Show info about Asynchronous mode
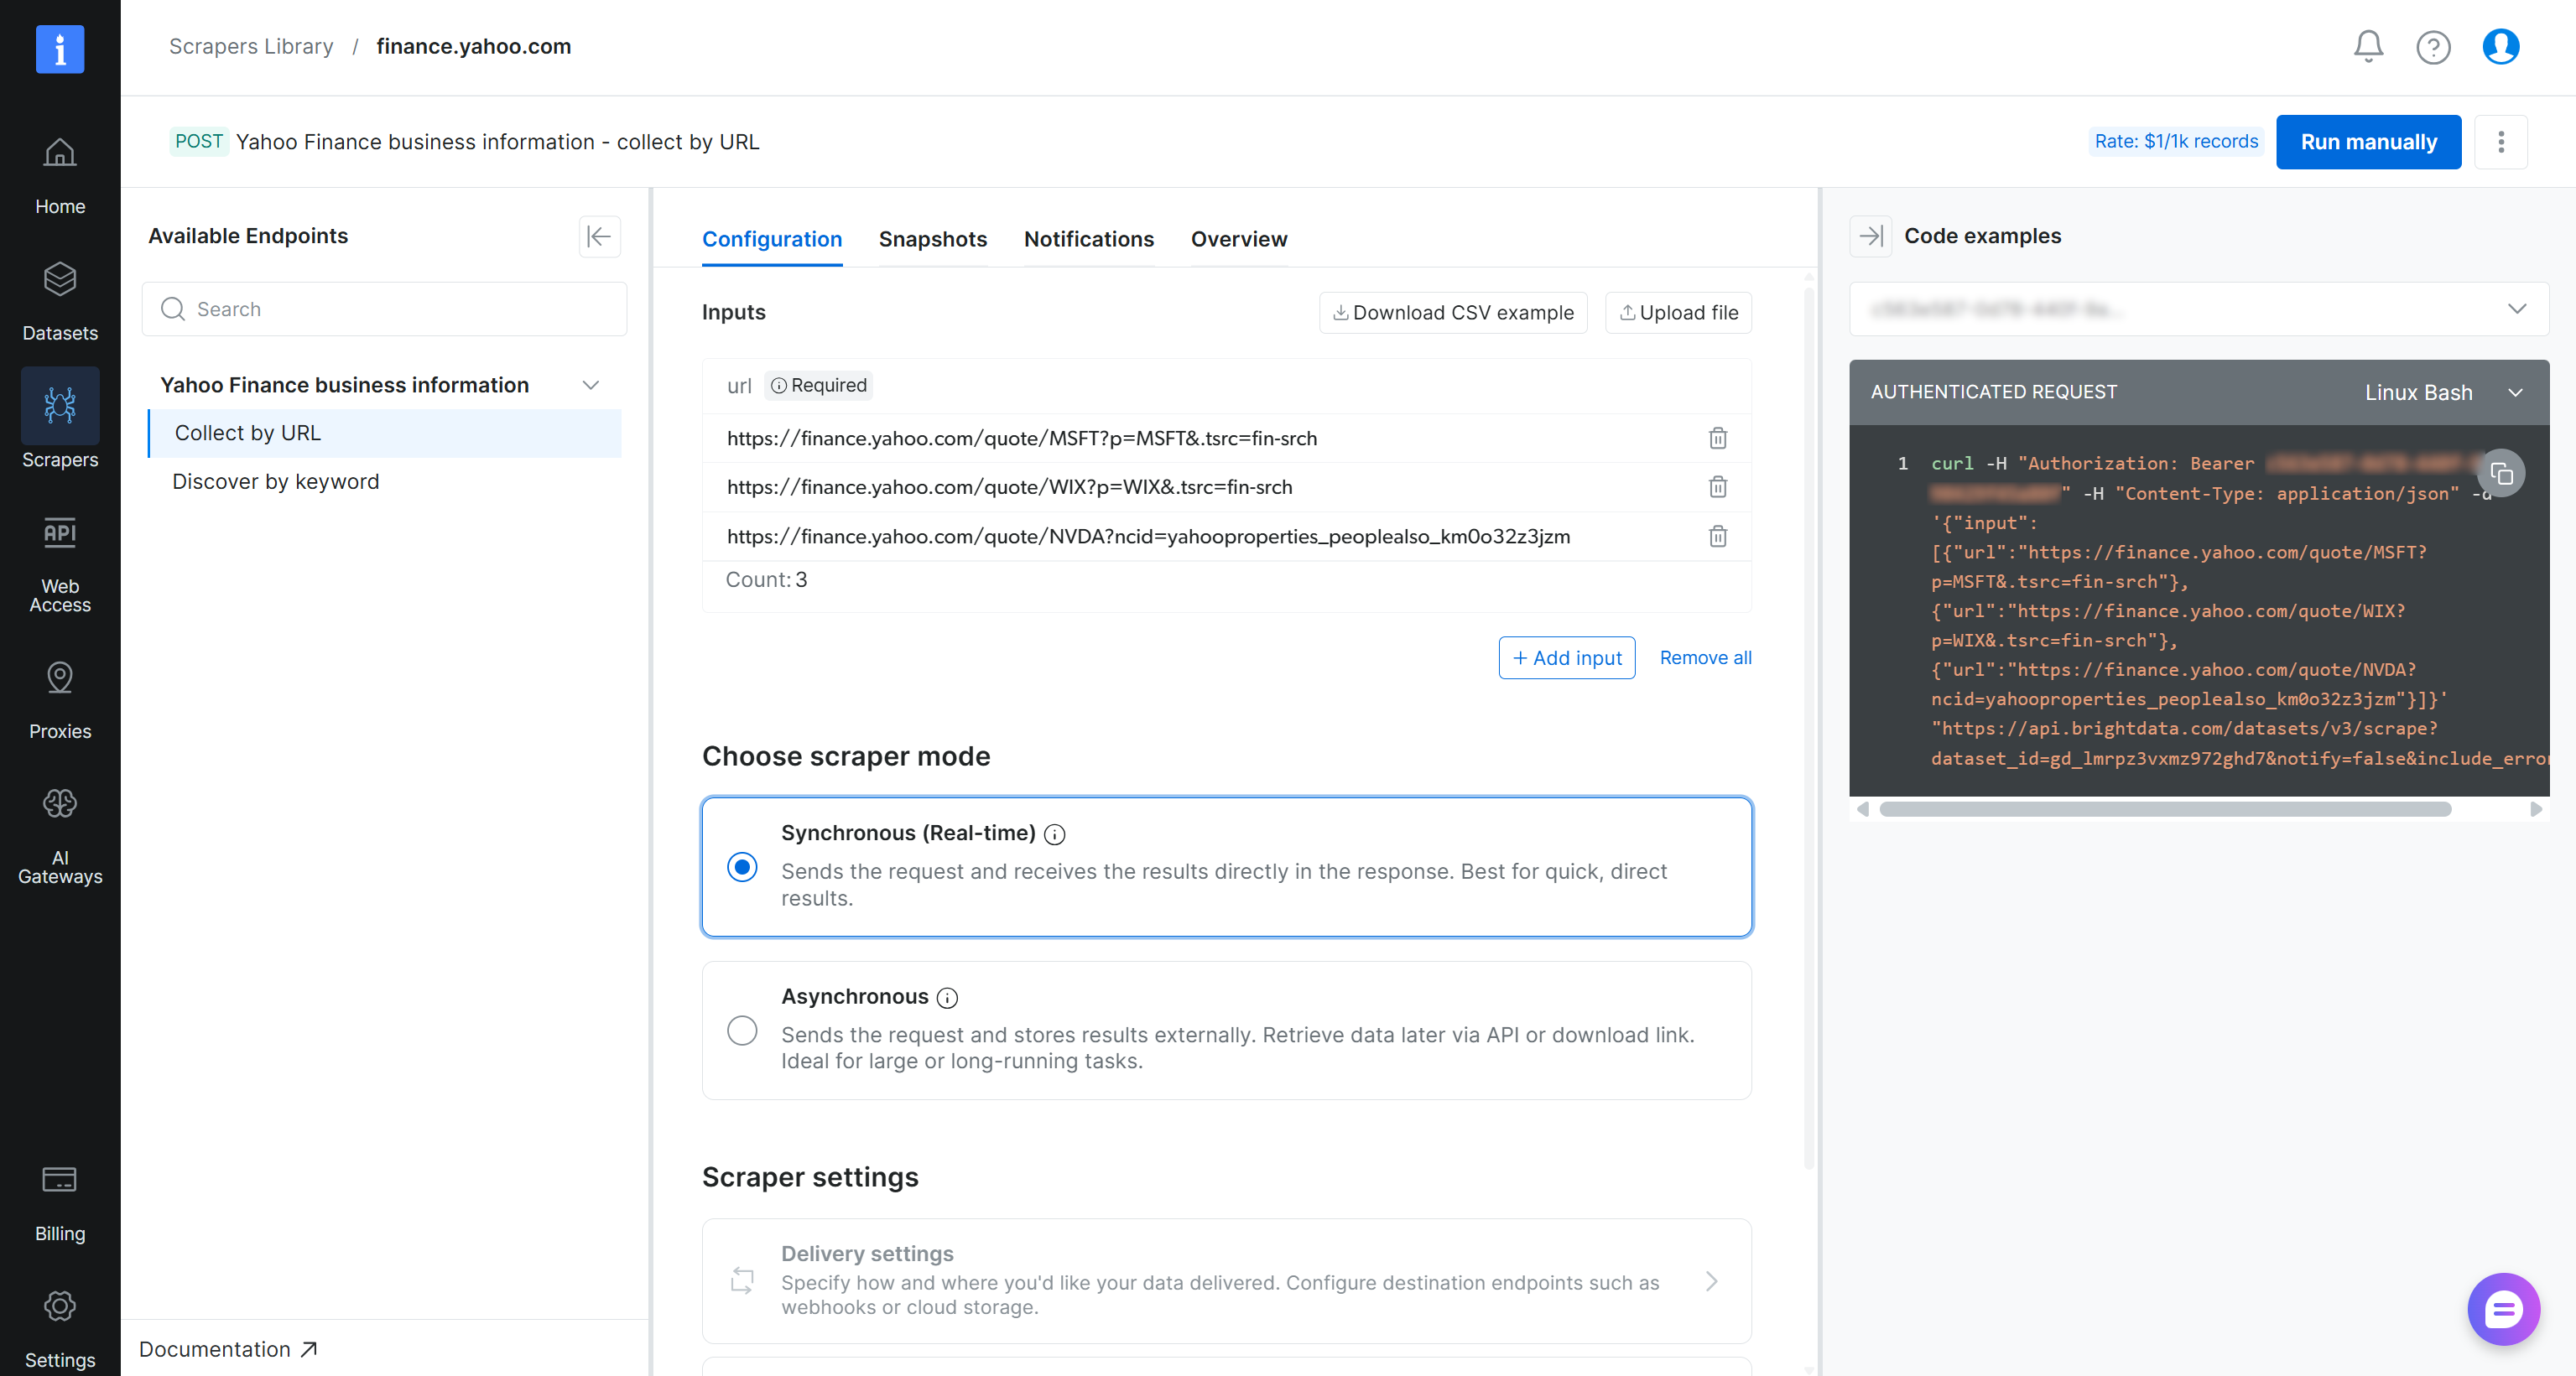 tap(947, 998)
